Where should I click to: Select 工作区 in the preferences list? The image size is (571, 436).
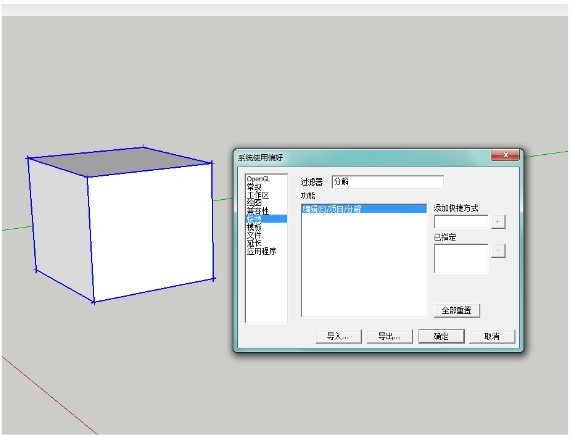tap(258, 195)
